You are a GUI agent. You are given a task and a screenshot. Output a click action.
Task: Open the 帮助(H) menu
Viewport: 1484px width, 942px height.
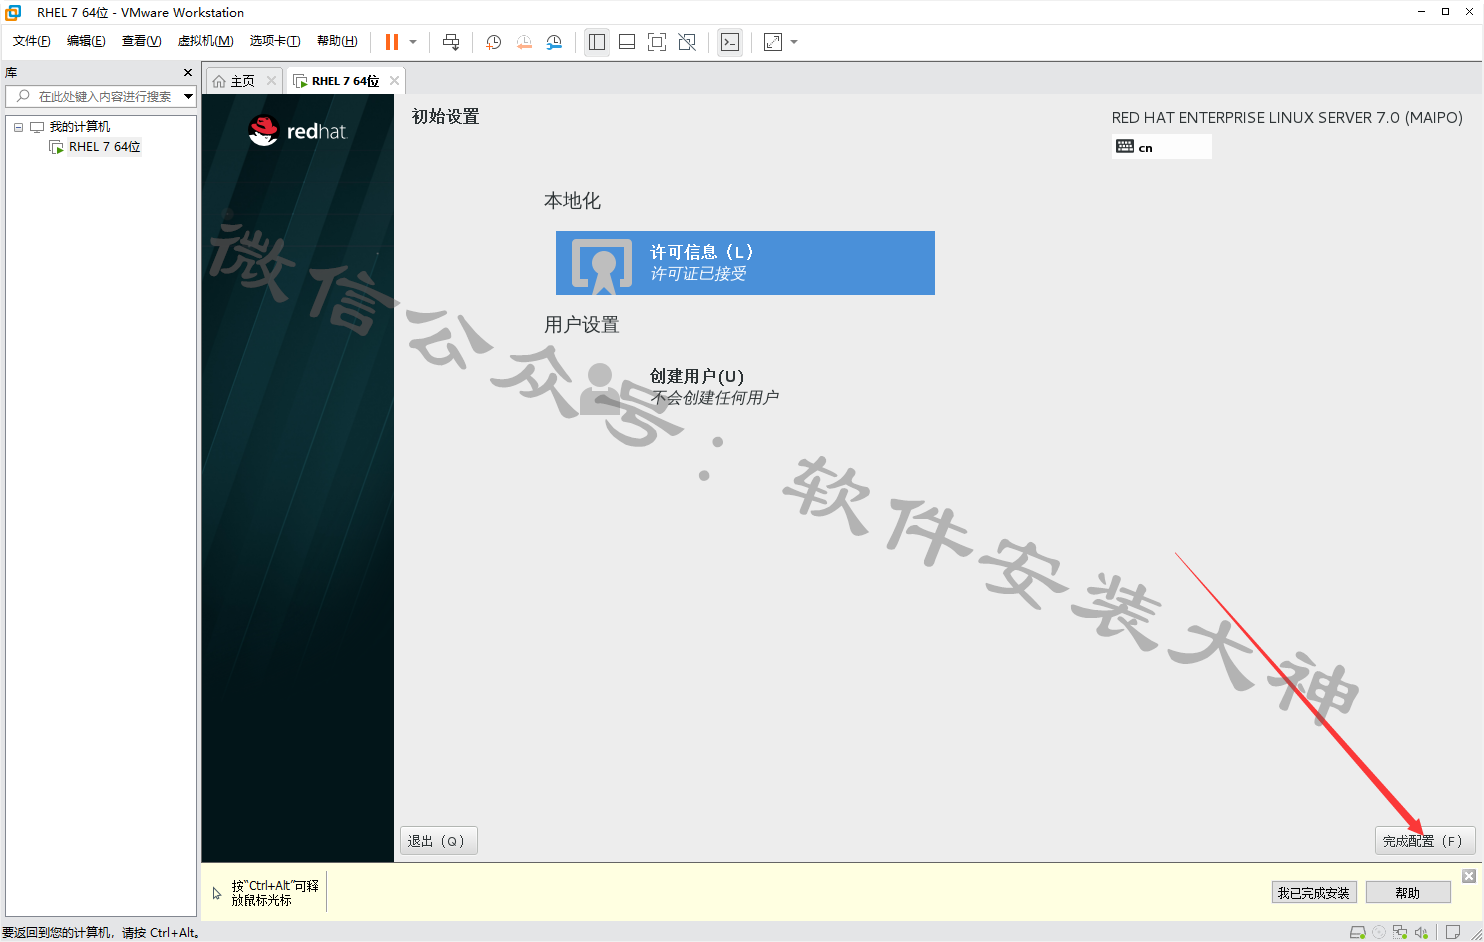[x=337, y=41]
